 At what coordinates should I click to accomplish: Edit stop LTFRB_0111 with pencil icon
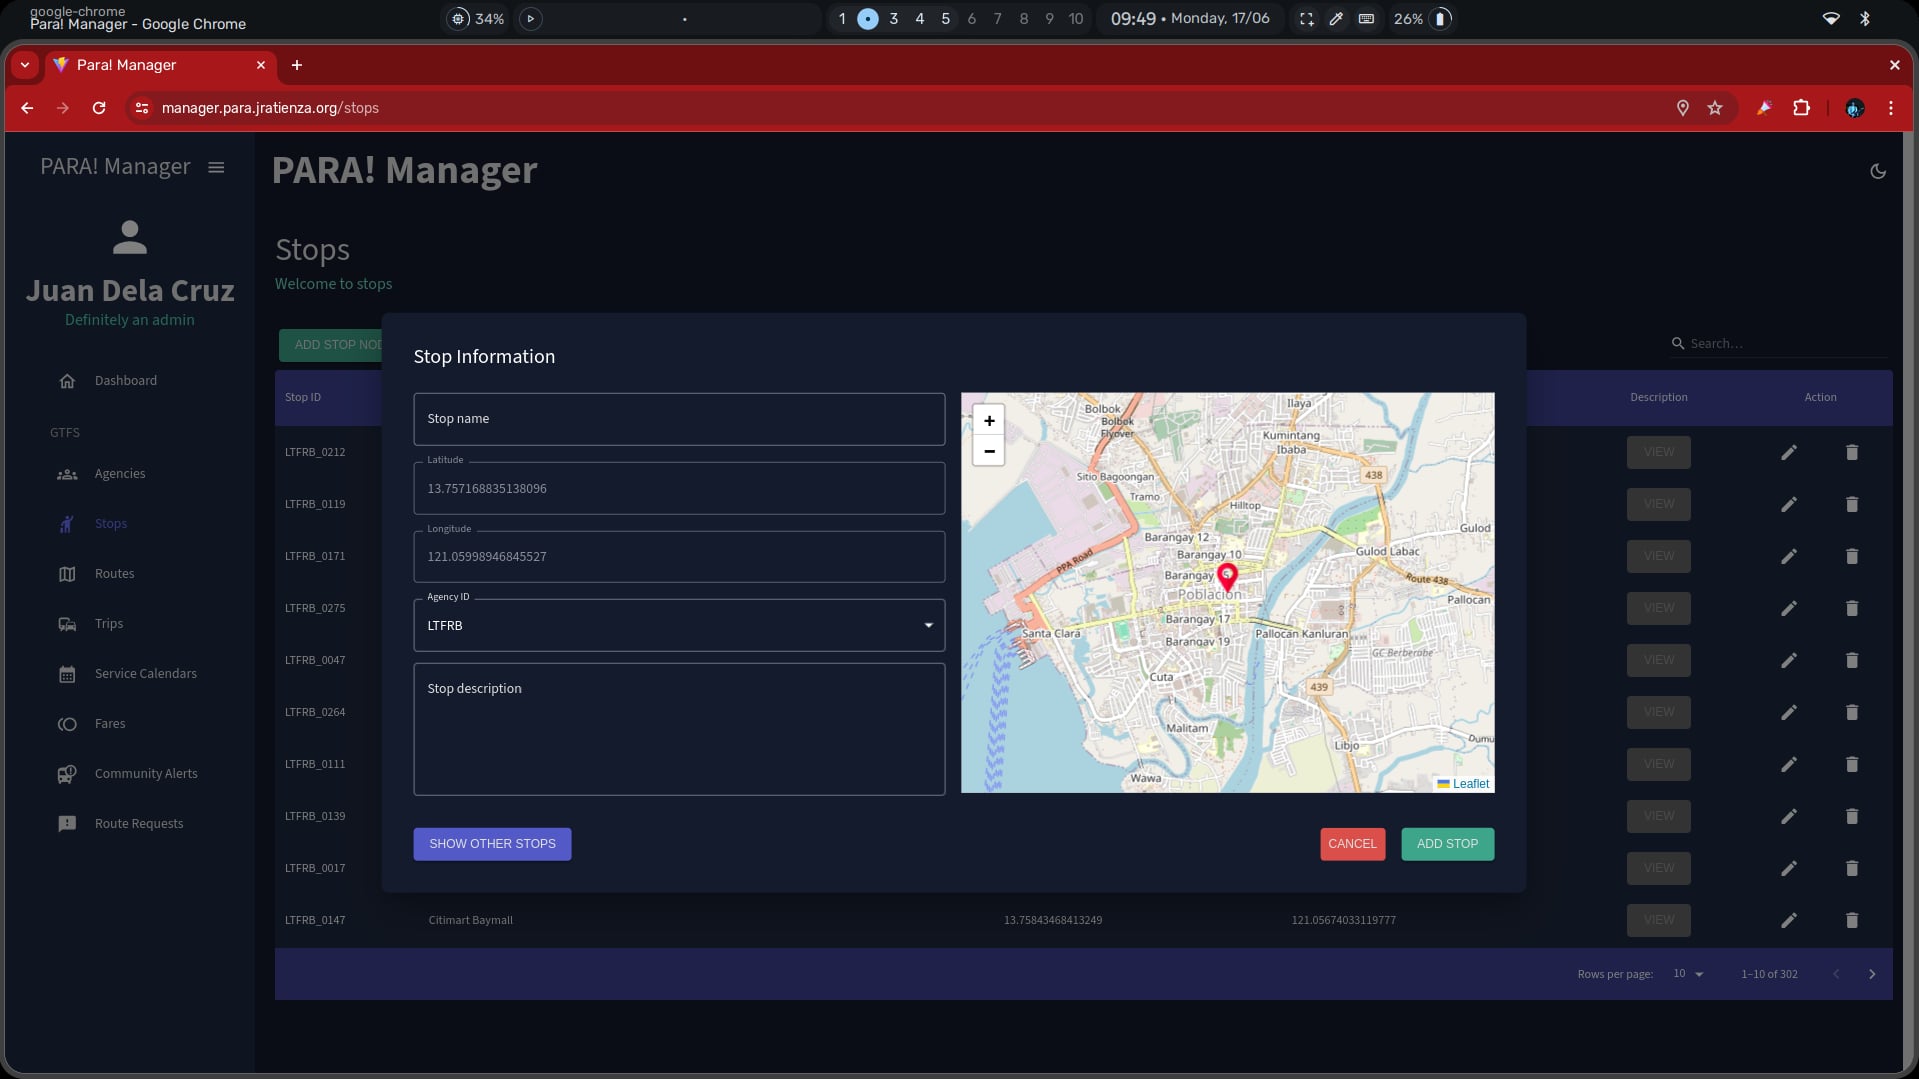click(x=1788, y=765)
